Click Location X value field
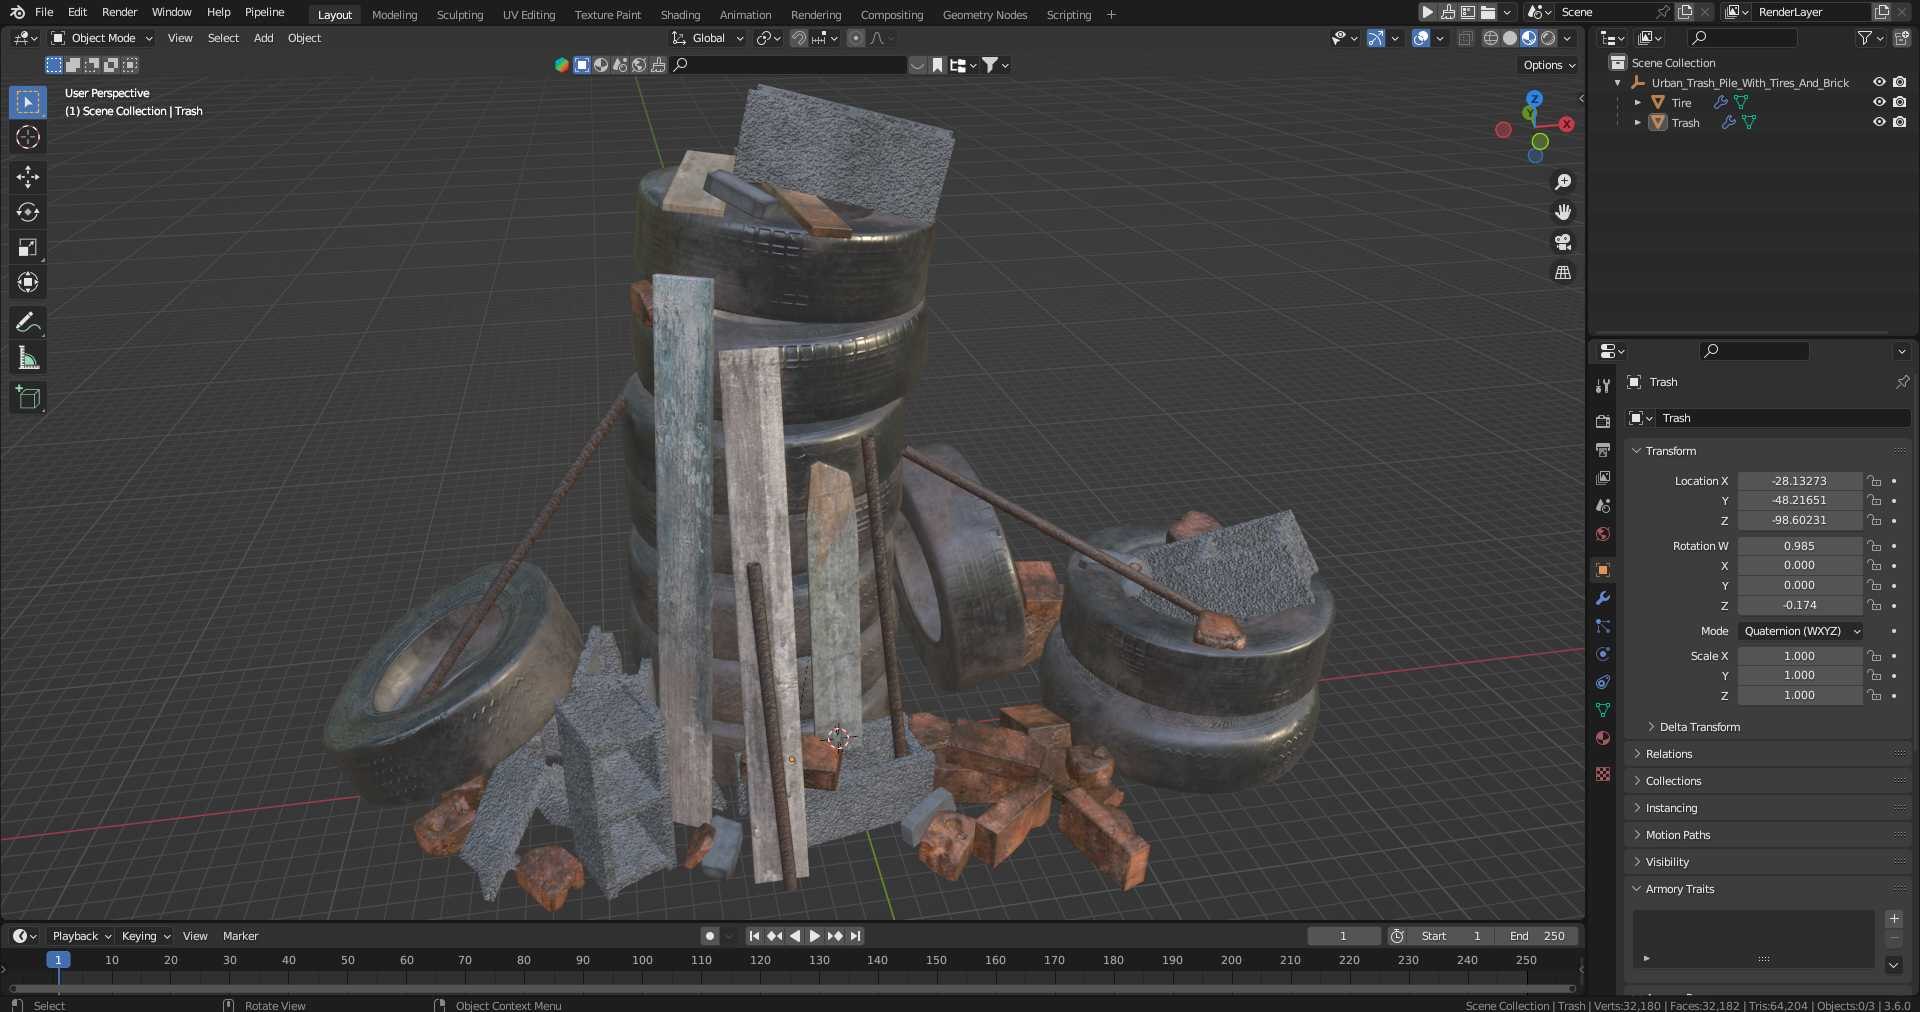This screenshot has width=1920, height=1012. point(1799,481)
